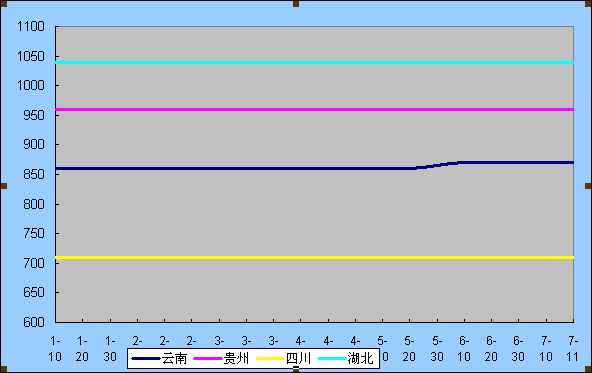Select the cyan data series line
Image resolution: width=592 pixels, height=373 pixels.
click(x=314, y=62)
